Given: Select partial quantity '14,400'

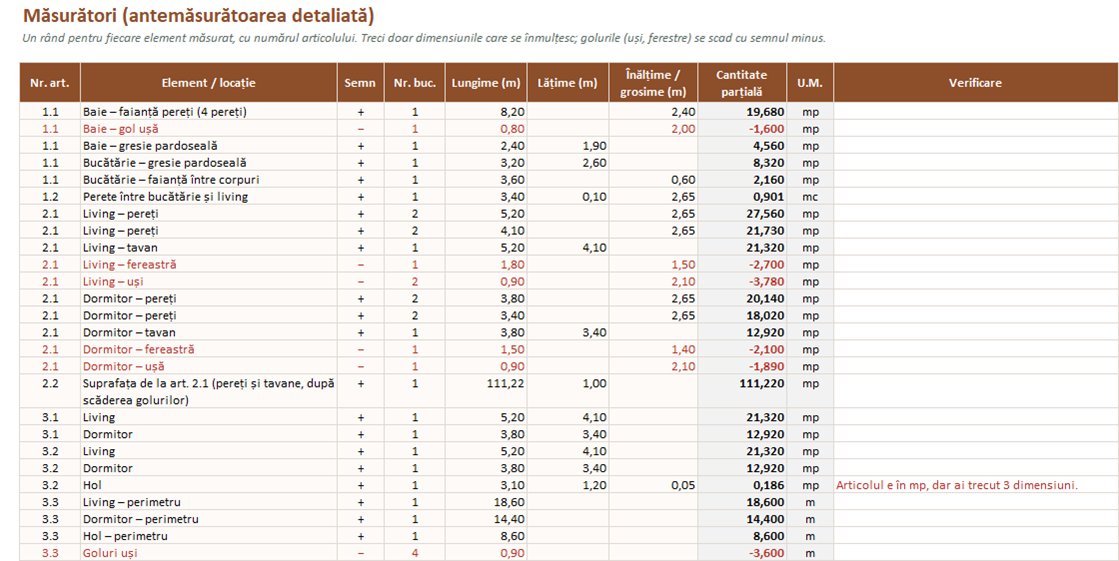Looking at the screenshot, I should tap(742, 520).
